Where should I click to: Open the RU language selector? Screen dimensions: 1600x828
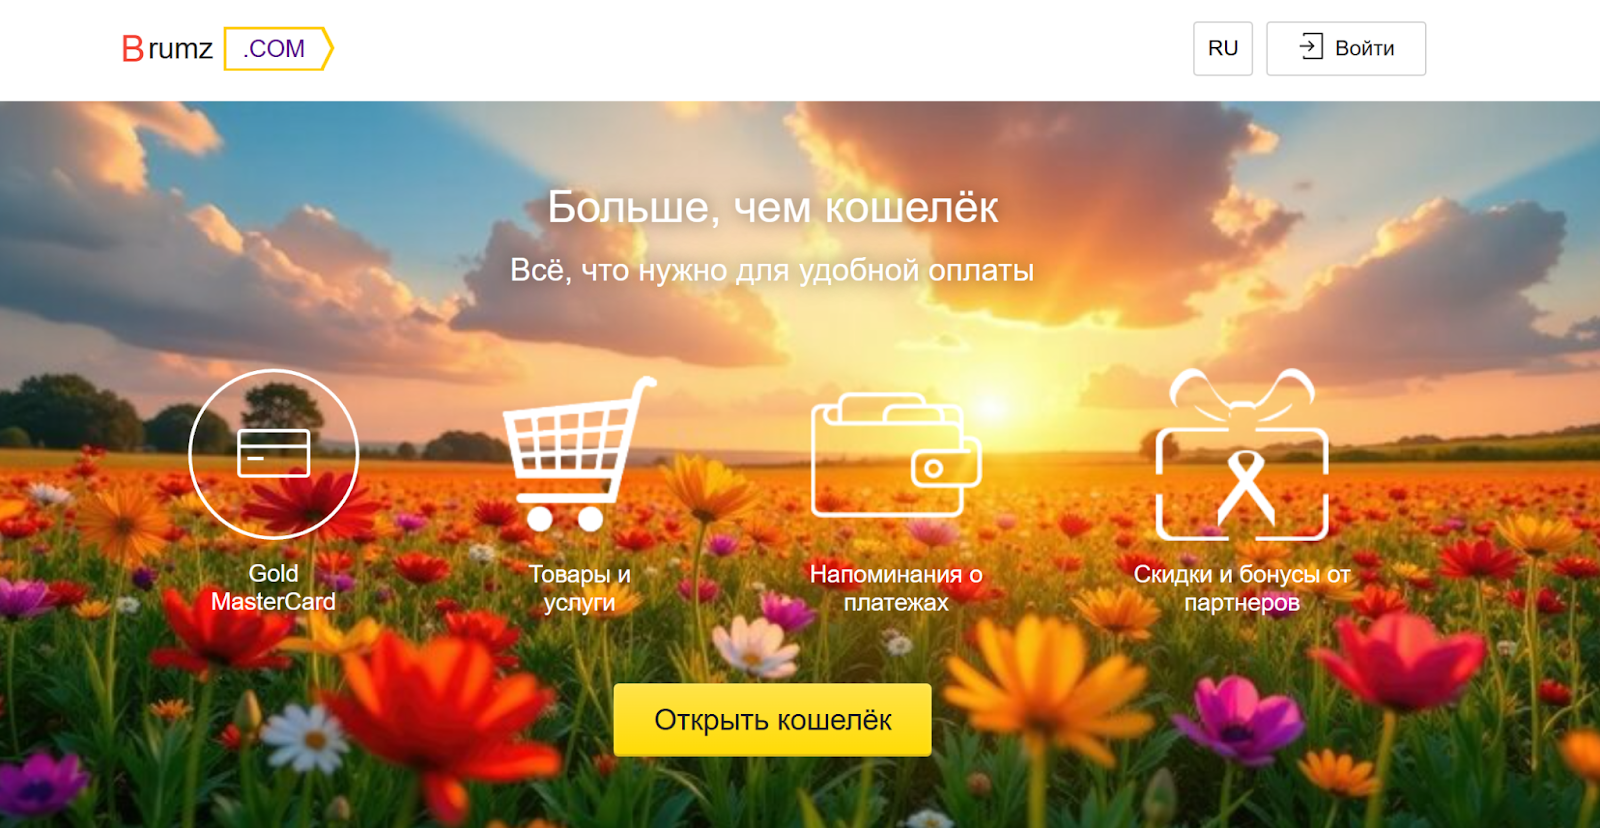pyautogui.click(x=1223, y=48)
